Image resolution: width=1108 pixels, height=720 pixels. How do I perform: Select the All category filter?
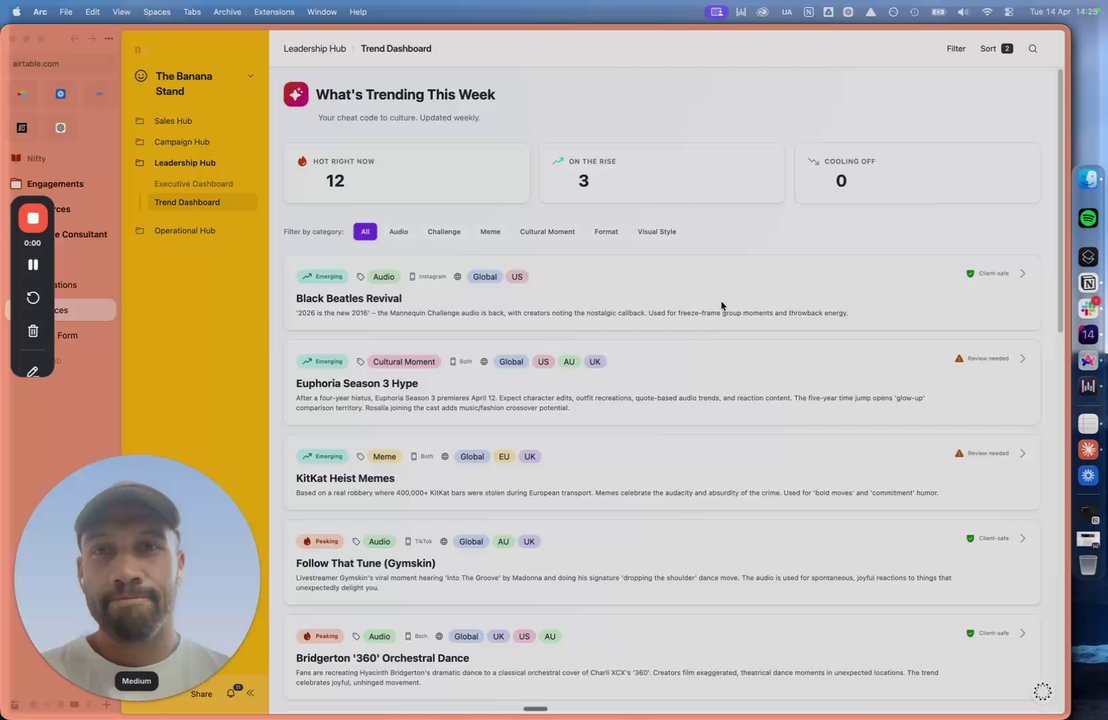365,232
